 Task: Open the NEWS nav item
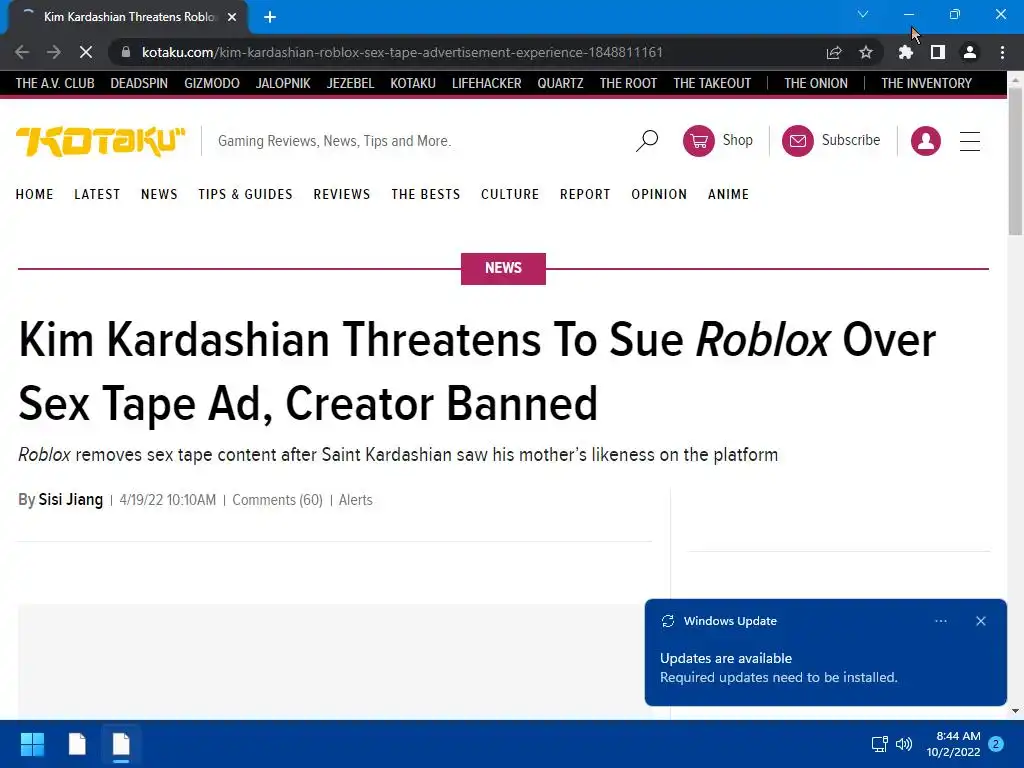click(x=159, y=195)
